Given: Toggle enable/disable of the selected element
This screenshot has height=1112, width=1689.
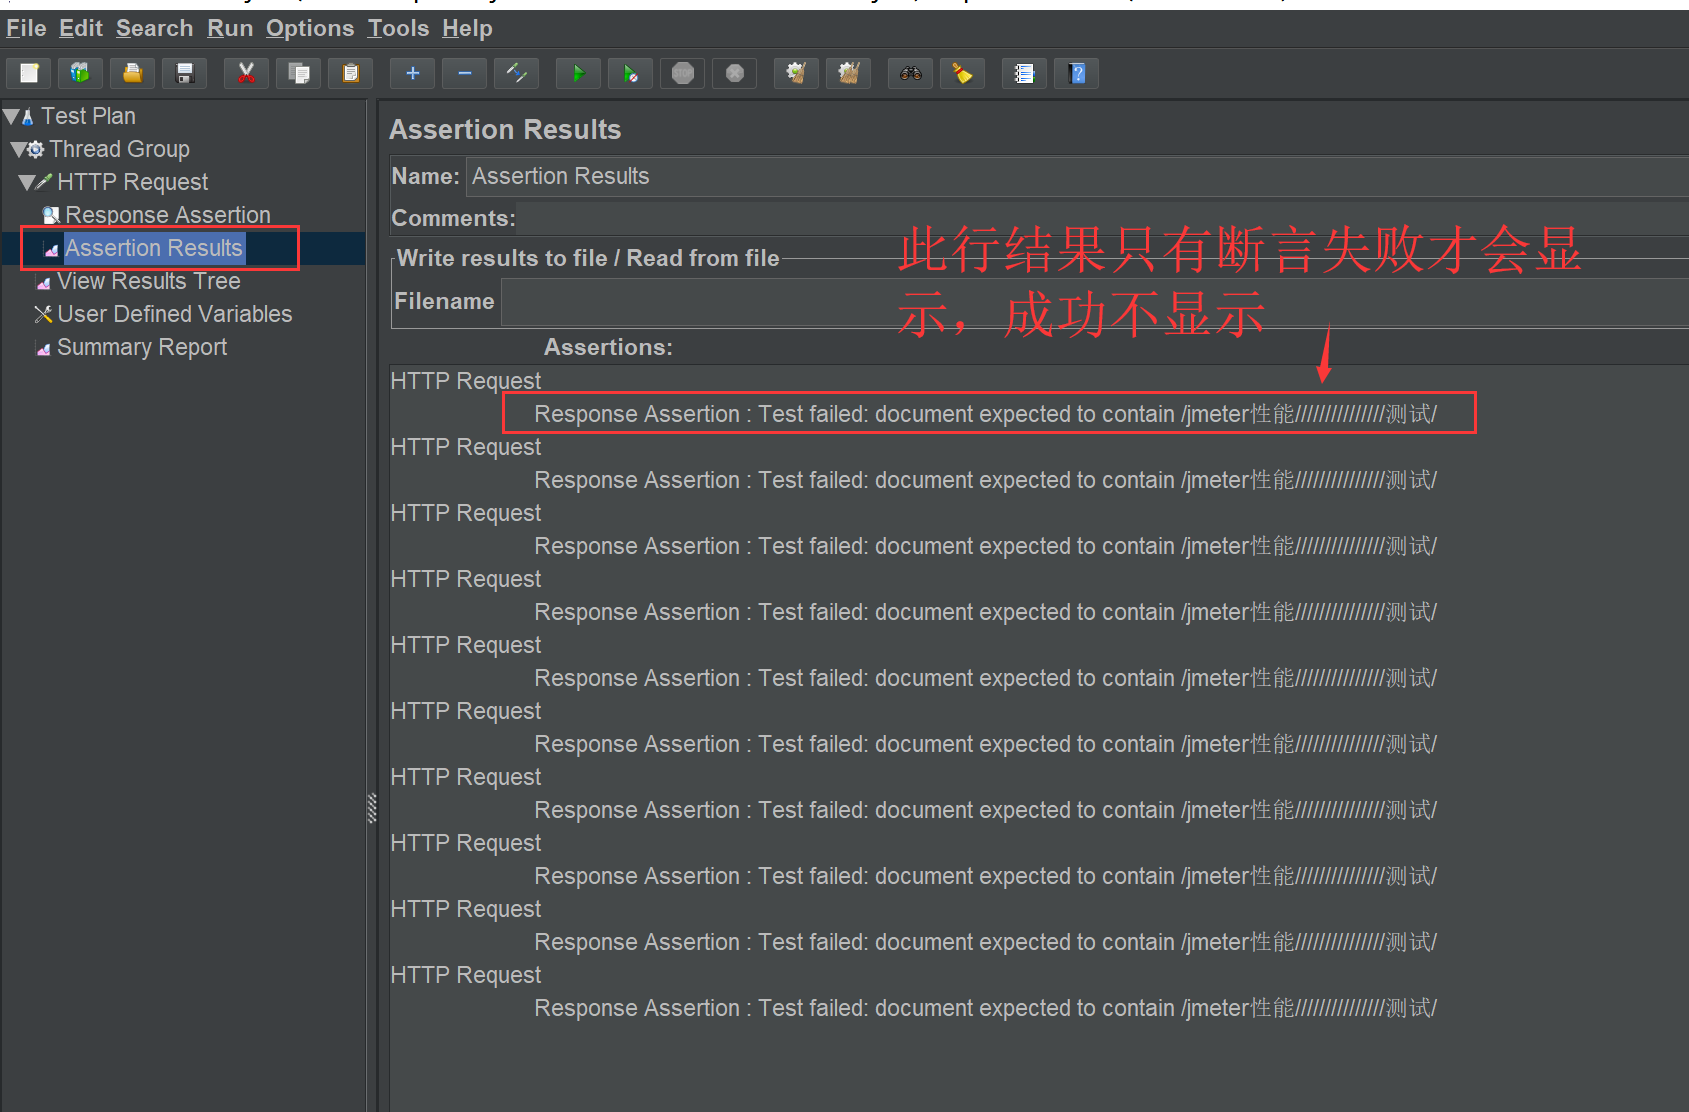Looking at the screenshot, I should click(x=516, y=73).
